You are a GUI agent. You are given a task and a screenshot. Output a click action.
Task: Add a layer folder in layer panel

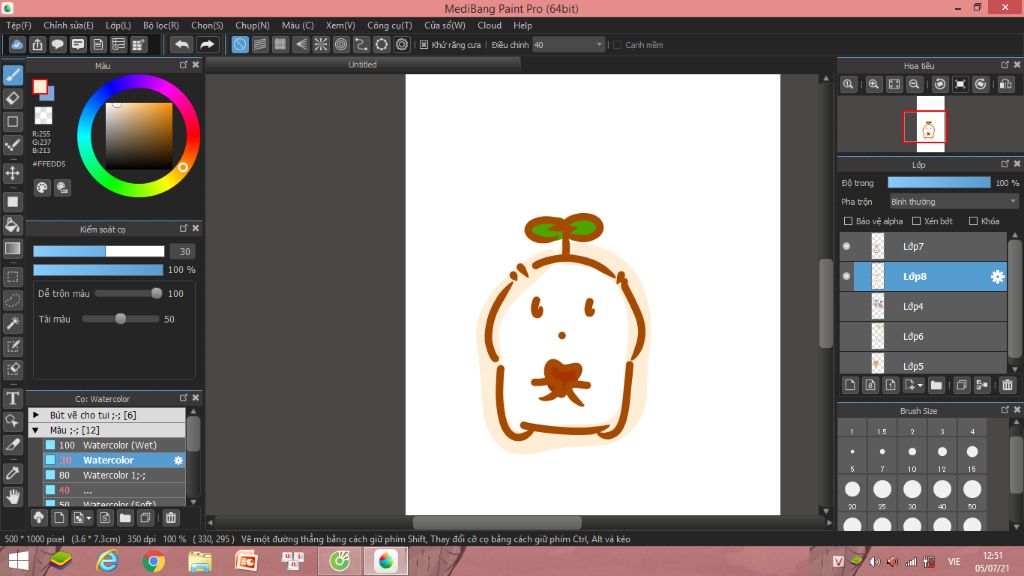click(936, 385)
